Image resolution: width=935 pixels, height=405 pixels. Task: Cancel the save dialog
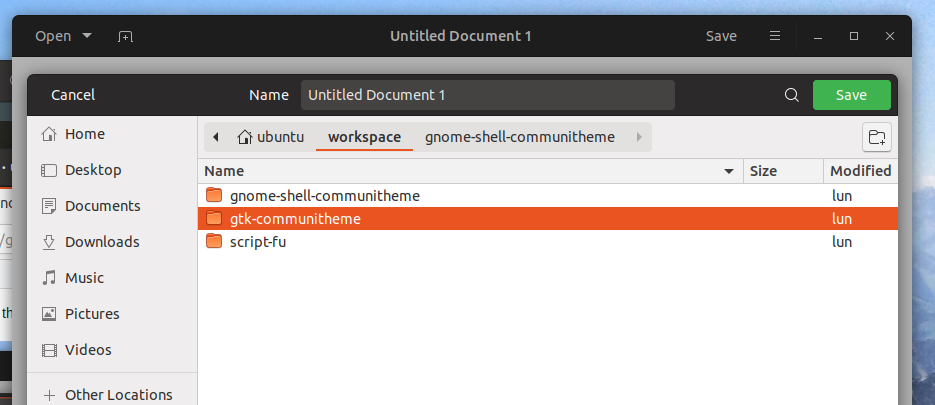point(73,95)
